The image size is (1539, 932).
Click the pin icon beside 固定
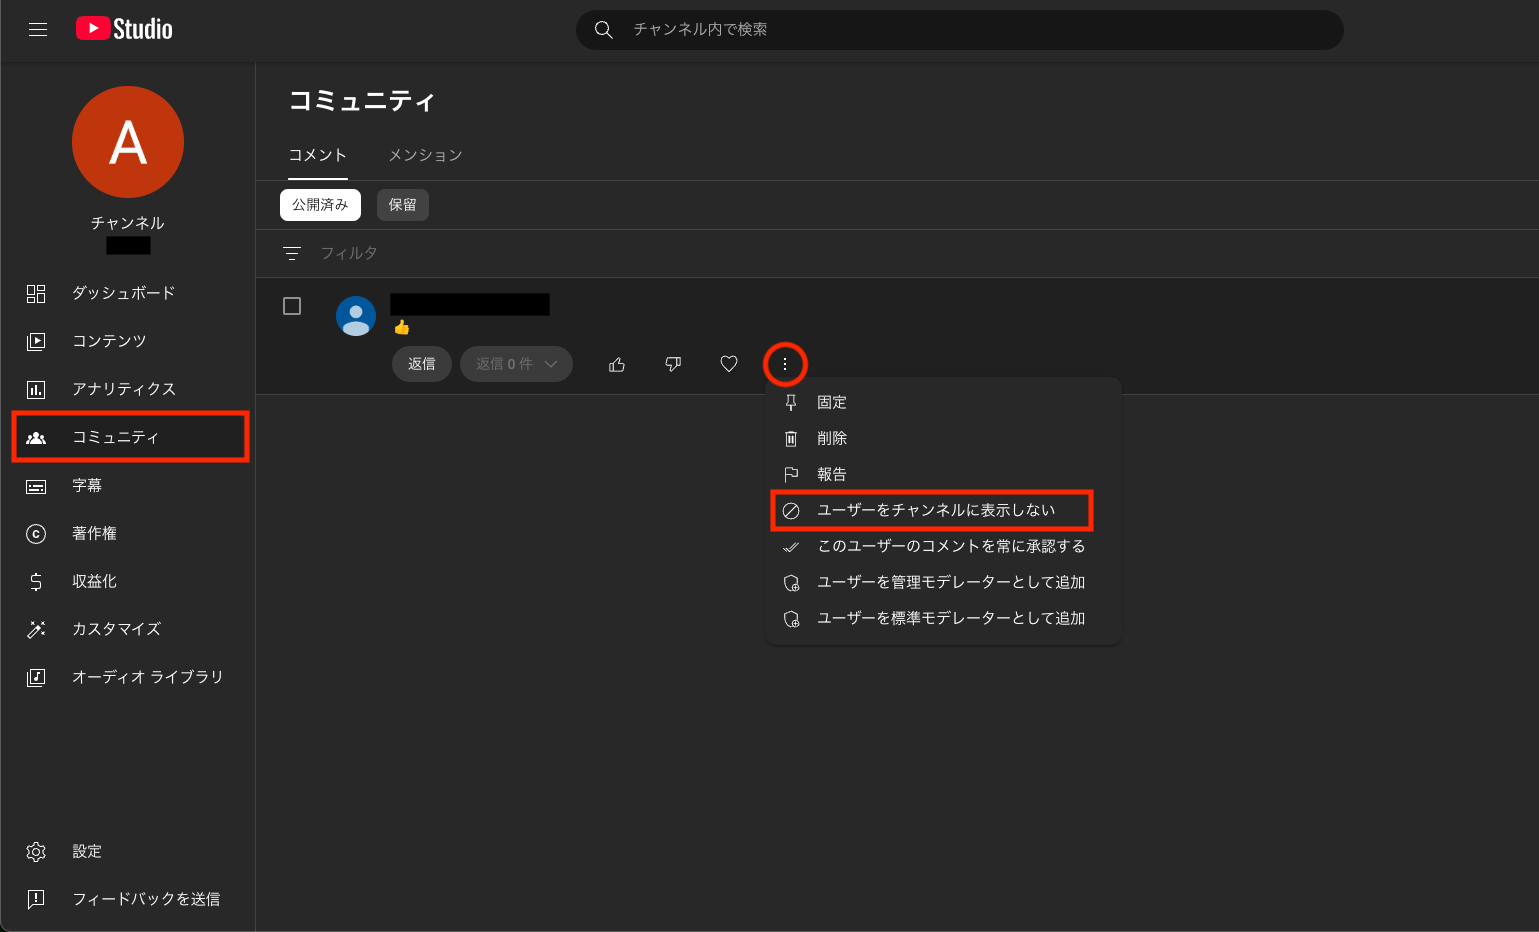click(x=791, y=402)
